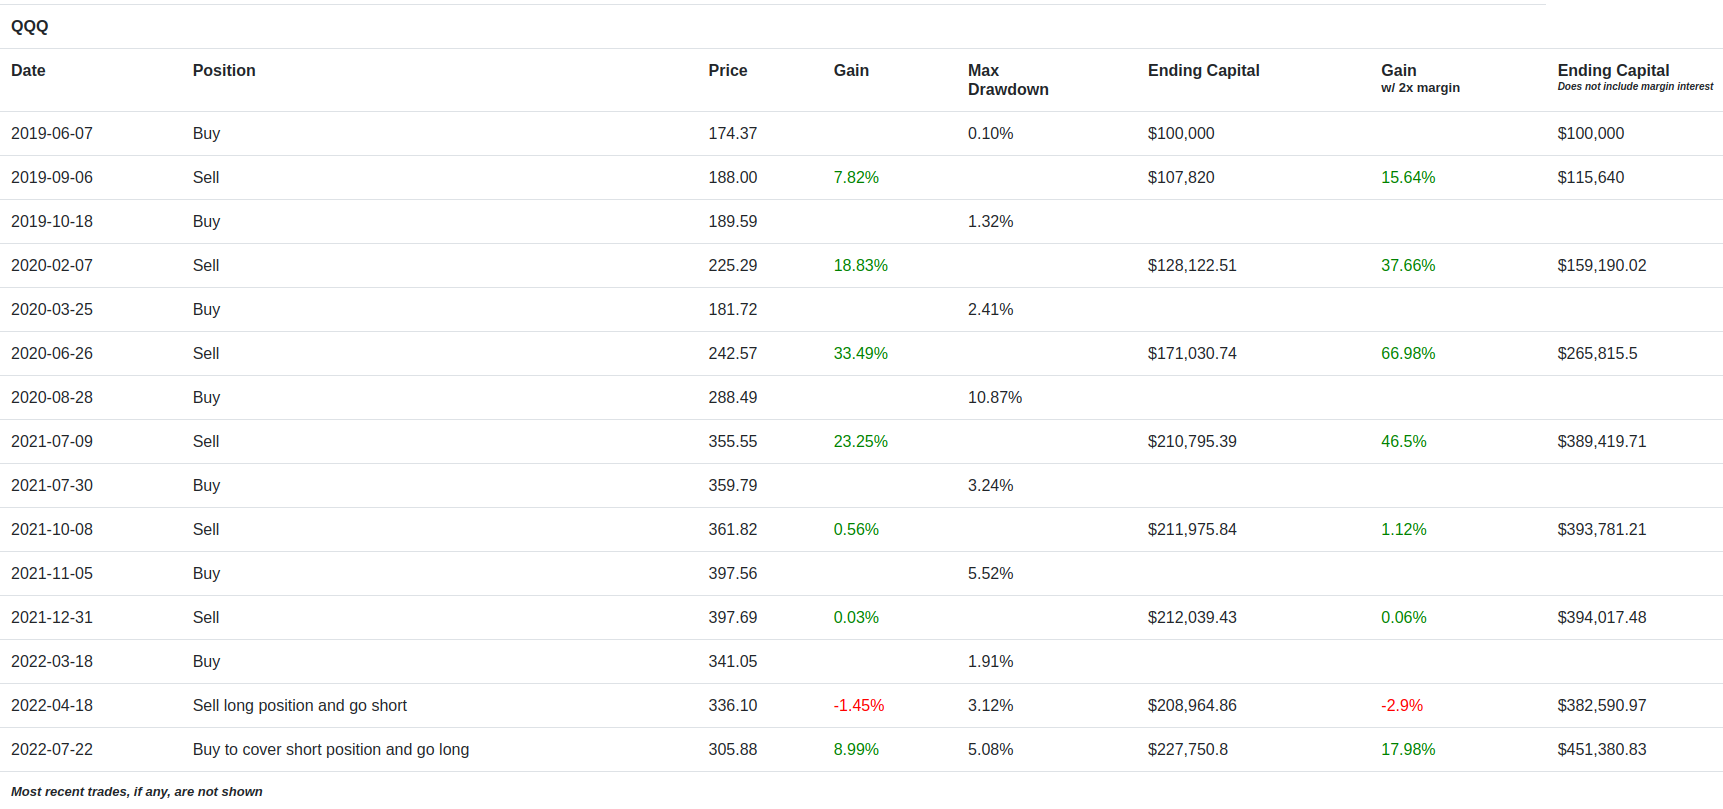1723x809 pixels.
Task: Click the 1.32% drawdown value
Action: [x=990, y=222]
